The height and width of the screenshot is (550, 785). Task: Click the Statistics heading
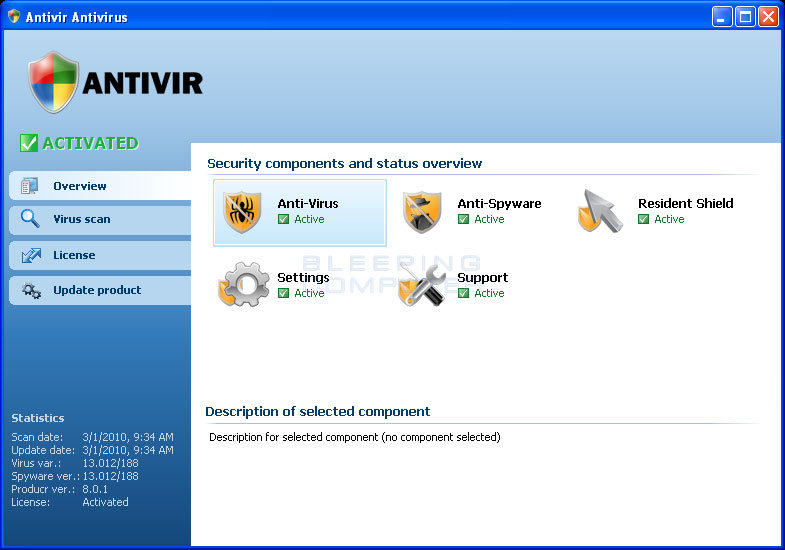click(x=38, y=418)
